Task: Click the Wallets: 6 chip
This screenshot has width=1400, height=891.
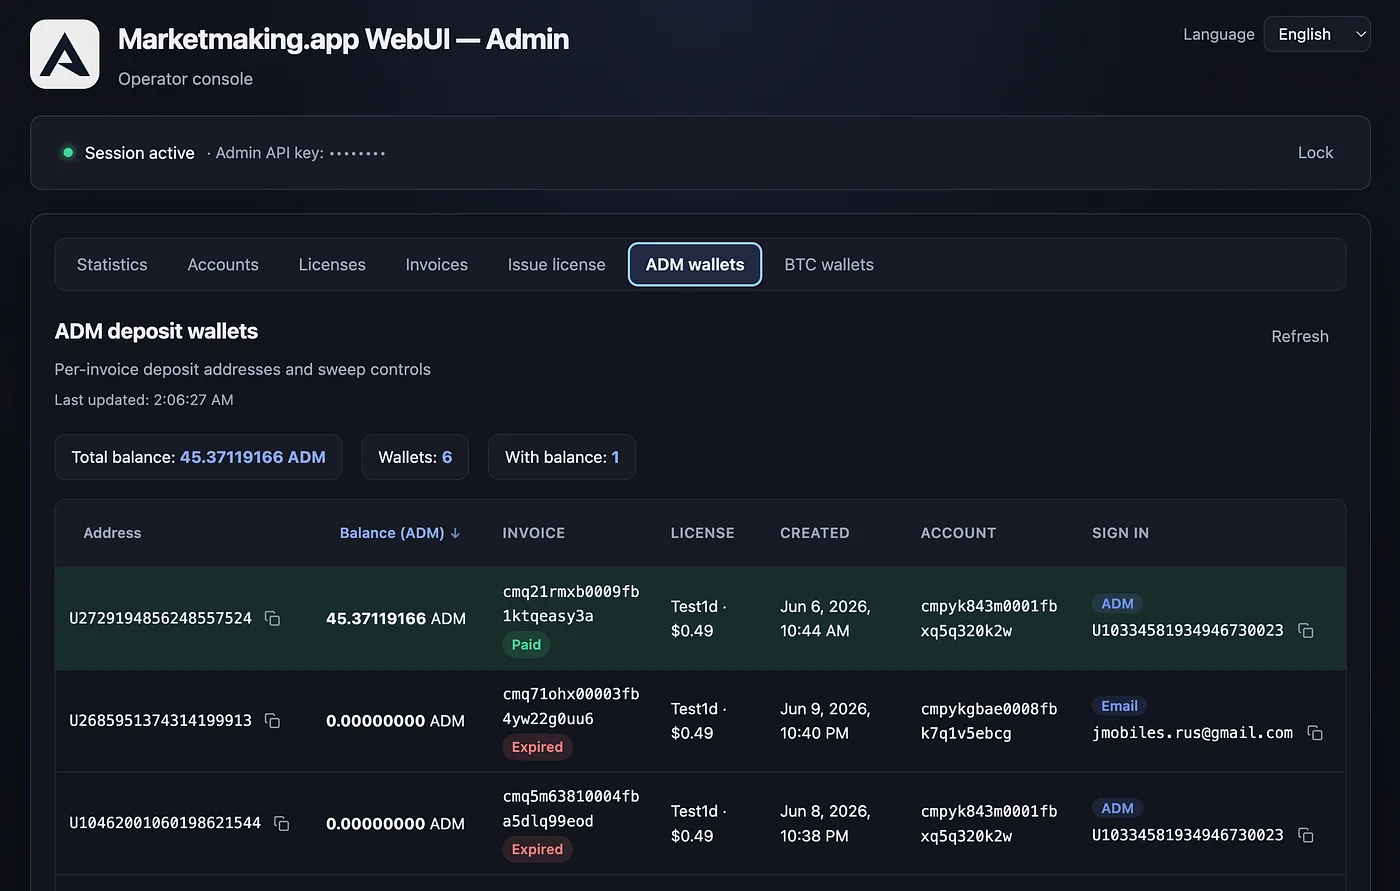Action: point(415,457)
